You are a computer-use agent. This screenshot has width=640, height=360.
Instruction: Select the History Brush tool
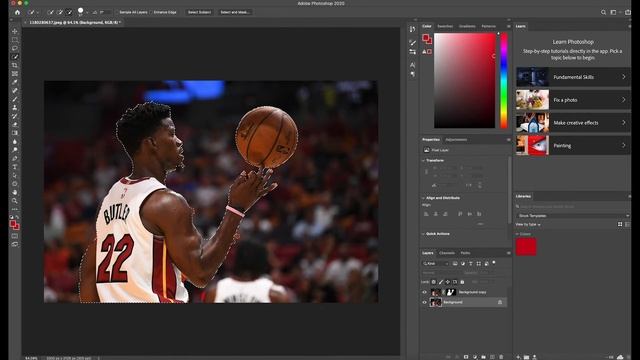pyautogui.click(x=15, y=116)
